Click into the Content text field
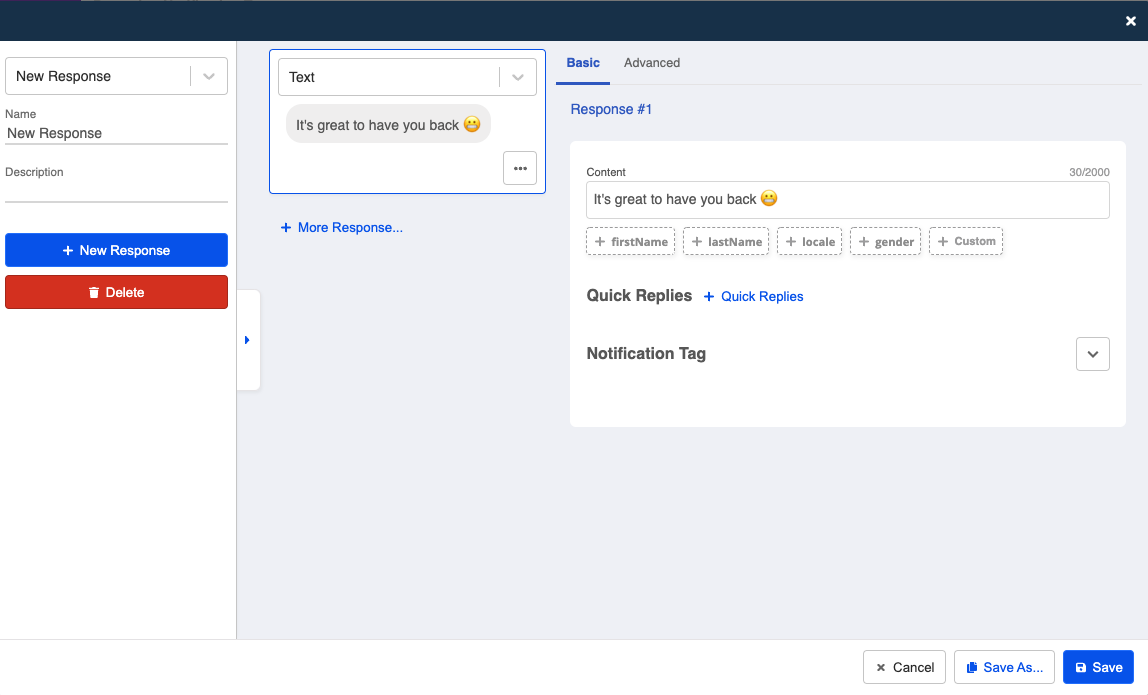1148x695 pixels. [x=847, y=200]
